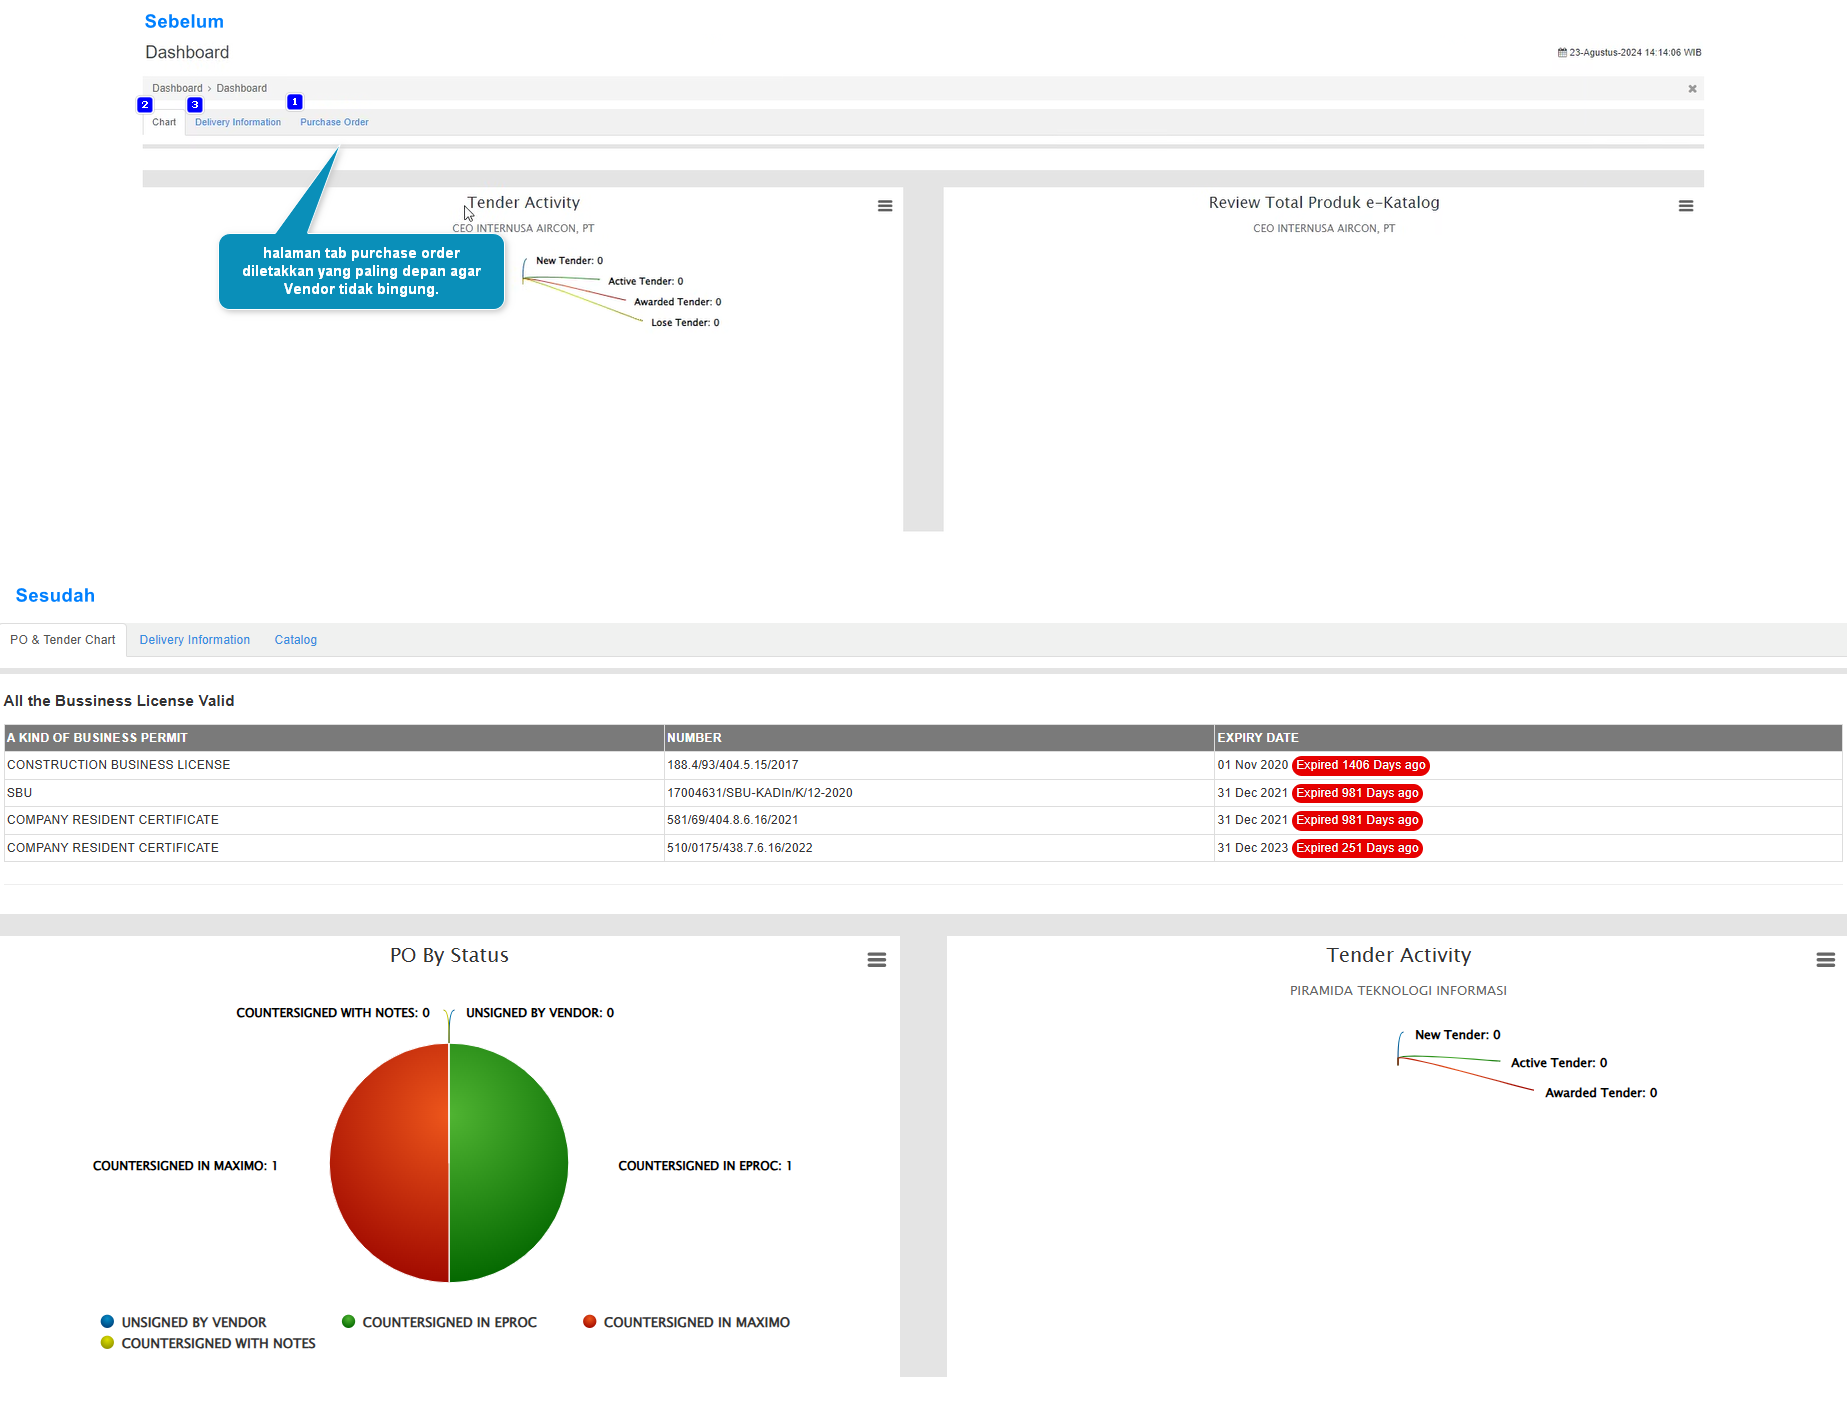Screen dimensions: 1847x1404
Task: Open bottom Tender Activity chart hamburger menu
Action: [1826, 960]
